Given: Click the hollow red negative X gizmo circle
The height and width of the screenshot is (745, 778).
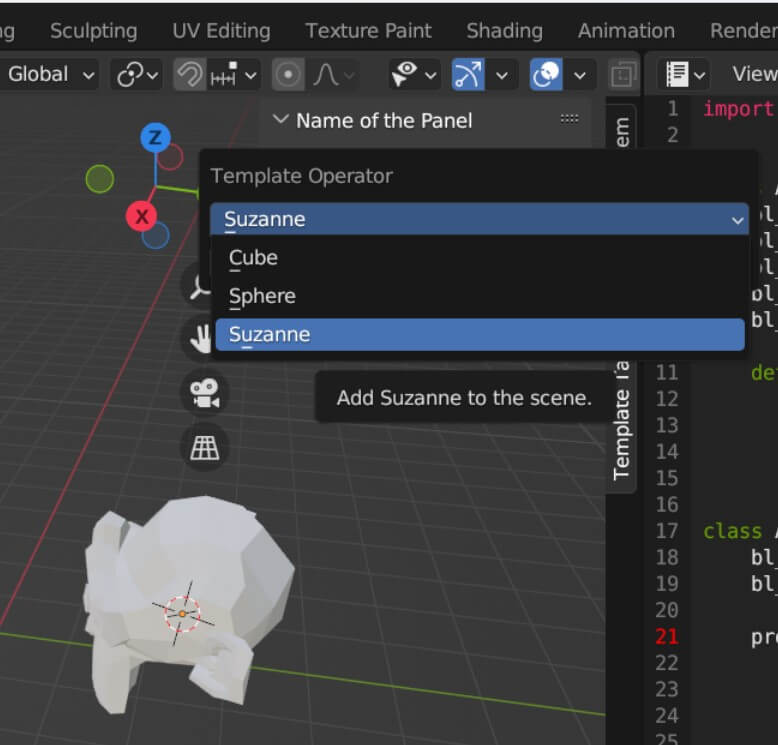Looking at the screenshot, I should click(x=172, y=157).
